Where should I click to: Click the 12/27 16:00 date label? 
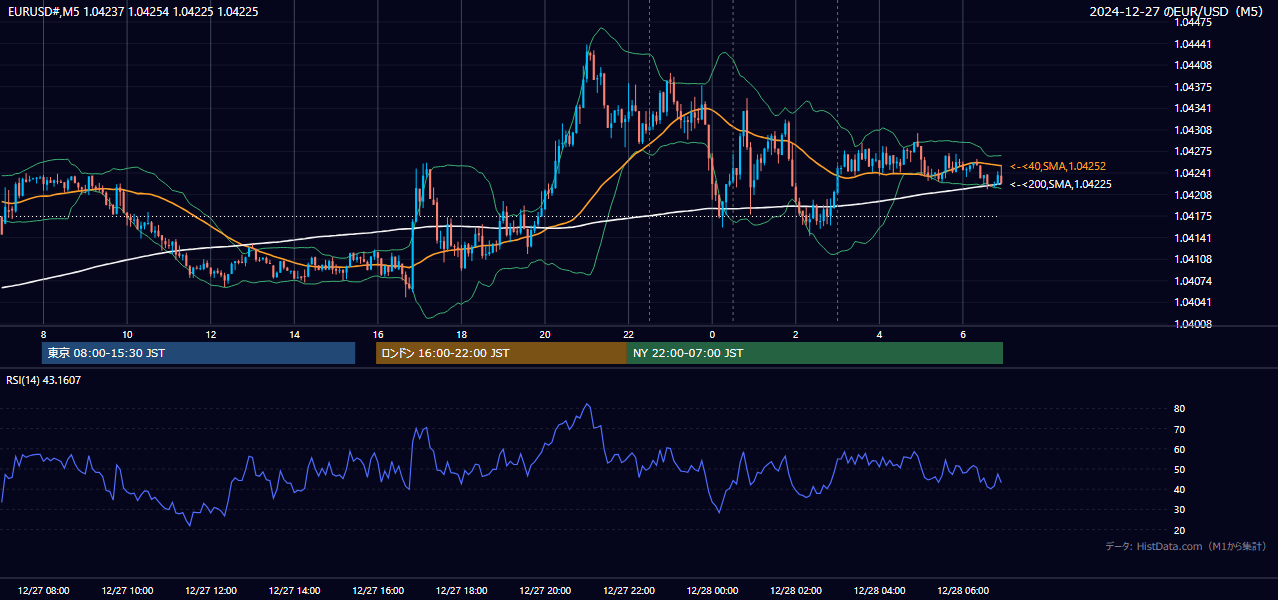pos(378,591)
